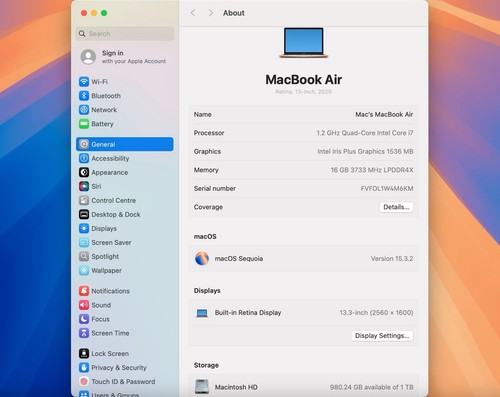
Task: Click the Version 15.3.2 text
Action: coord(392,258)
